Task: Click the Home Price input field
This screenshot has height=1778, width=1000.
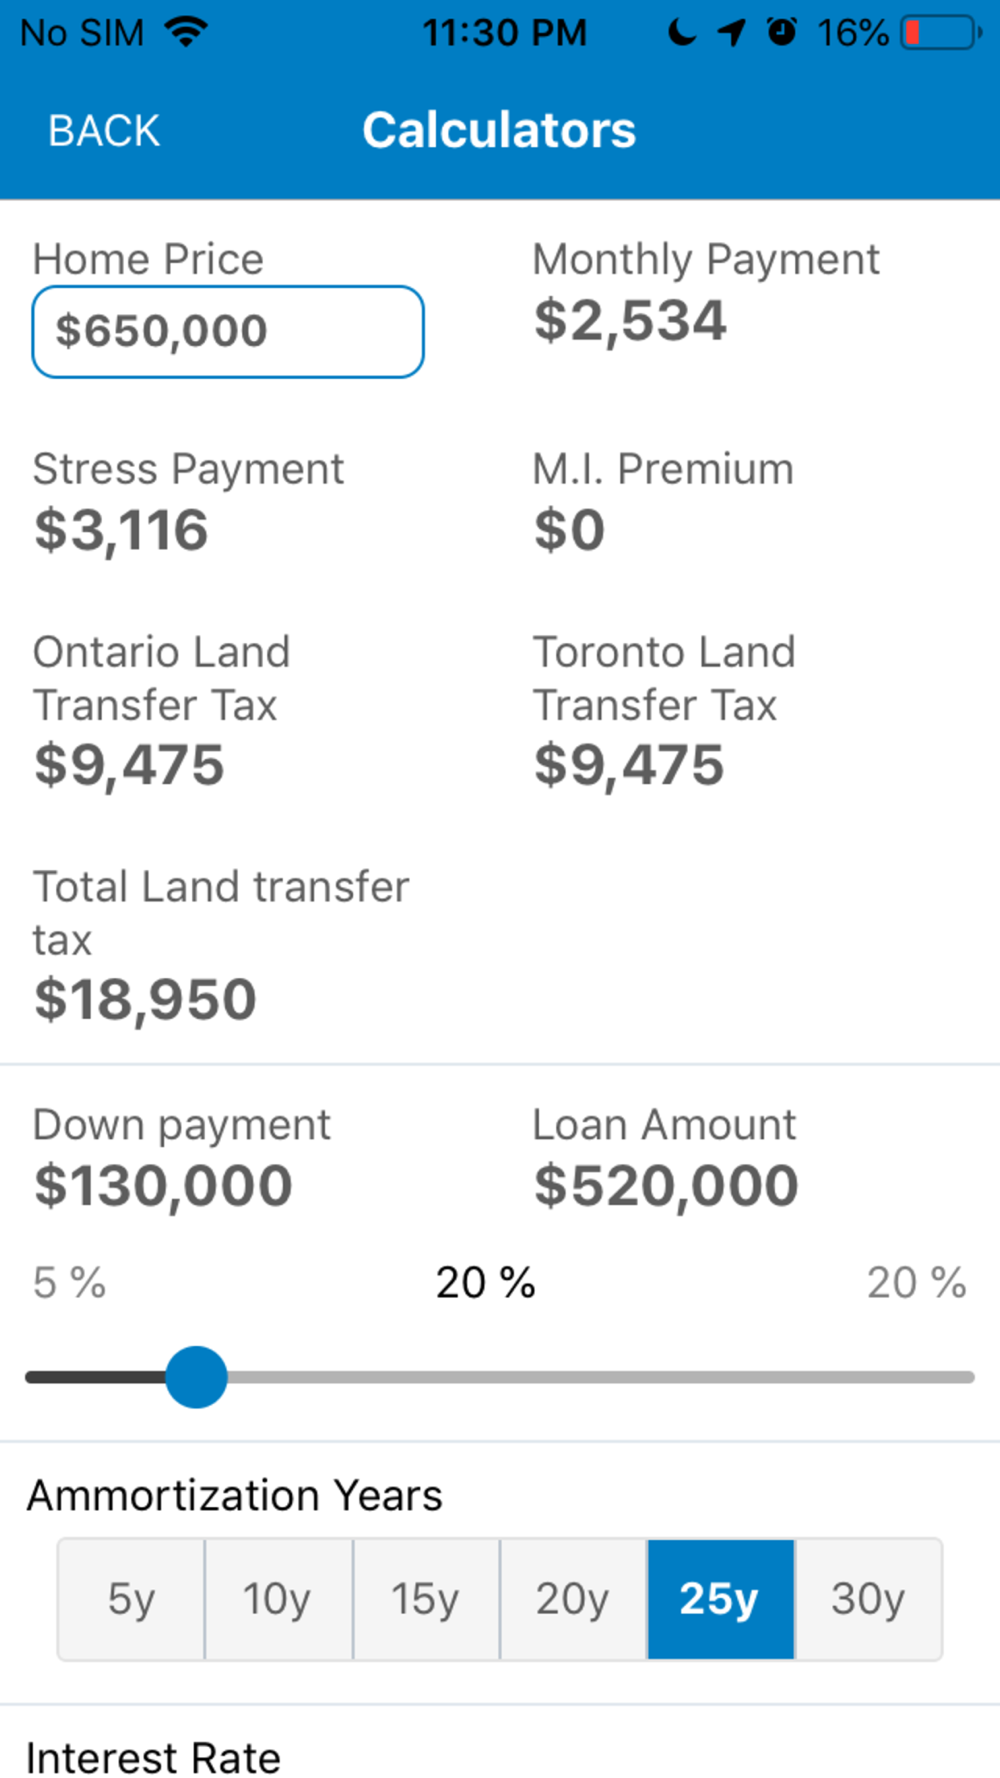Action: click(x=228, y=332)
